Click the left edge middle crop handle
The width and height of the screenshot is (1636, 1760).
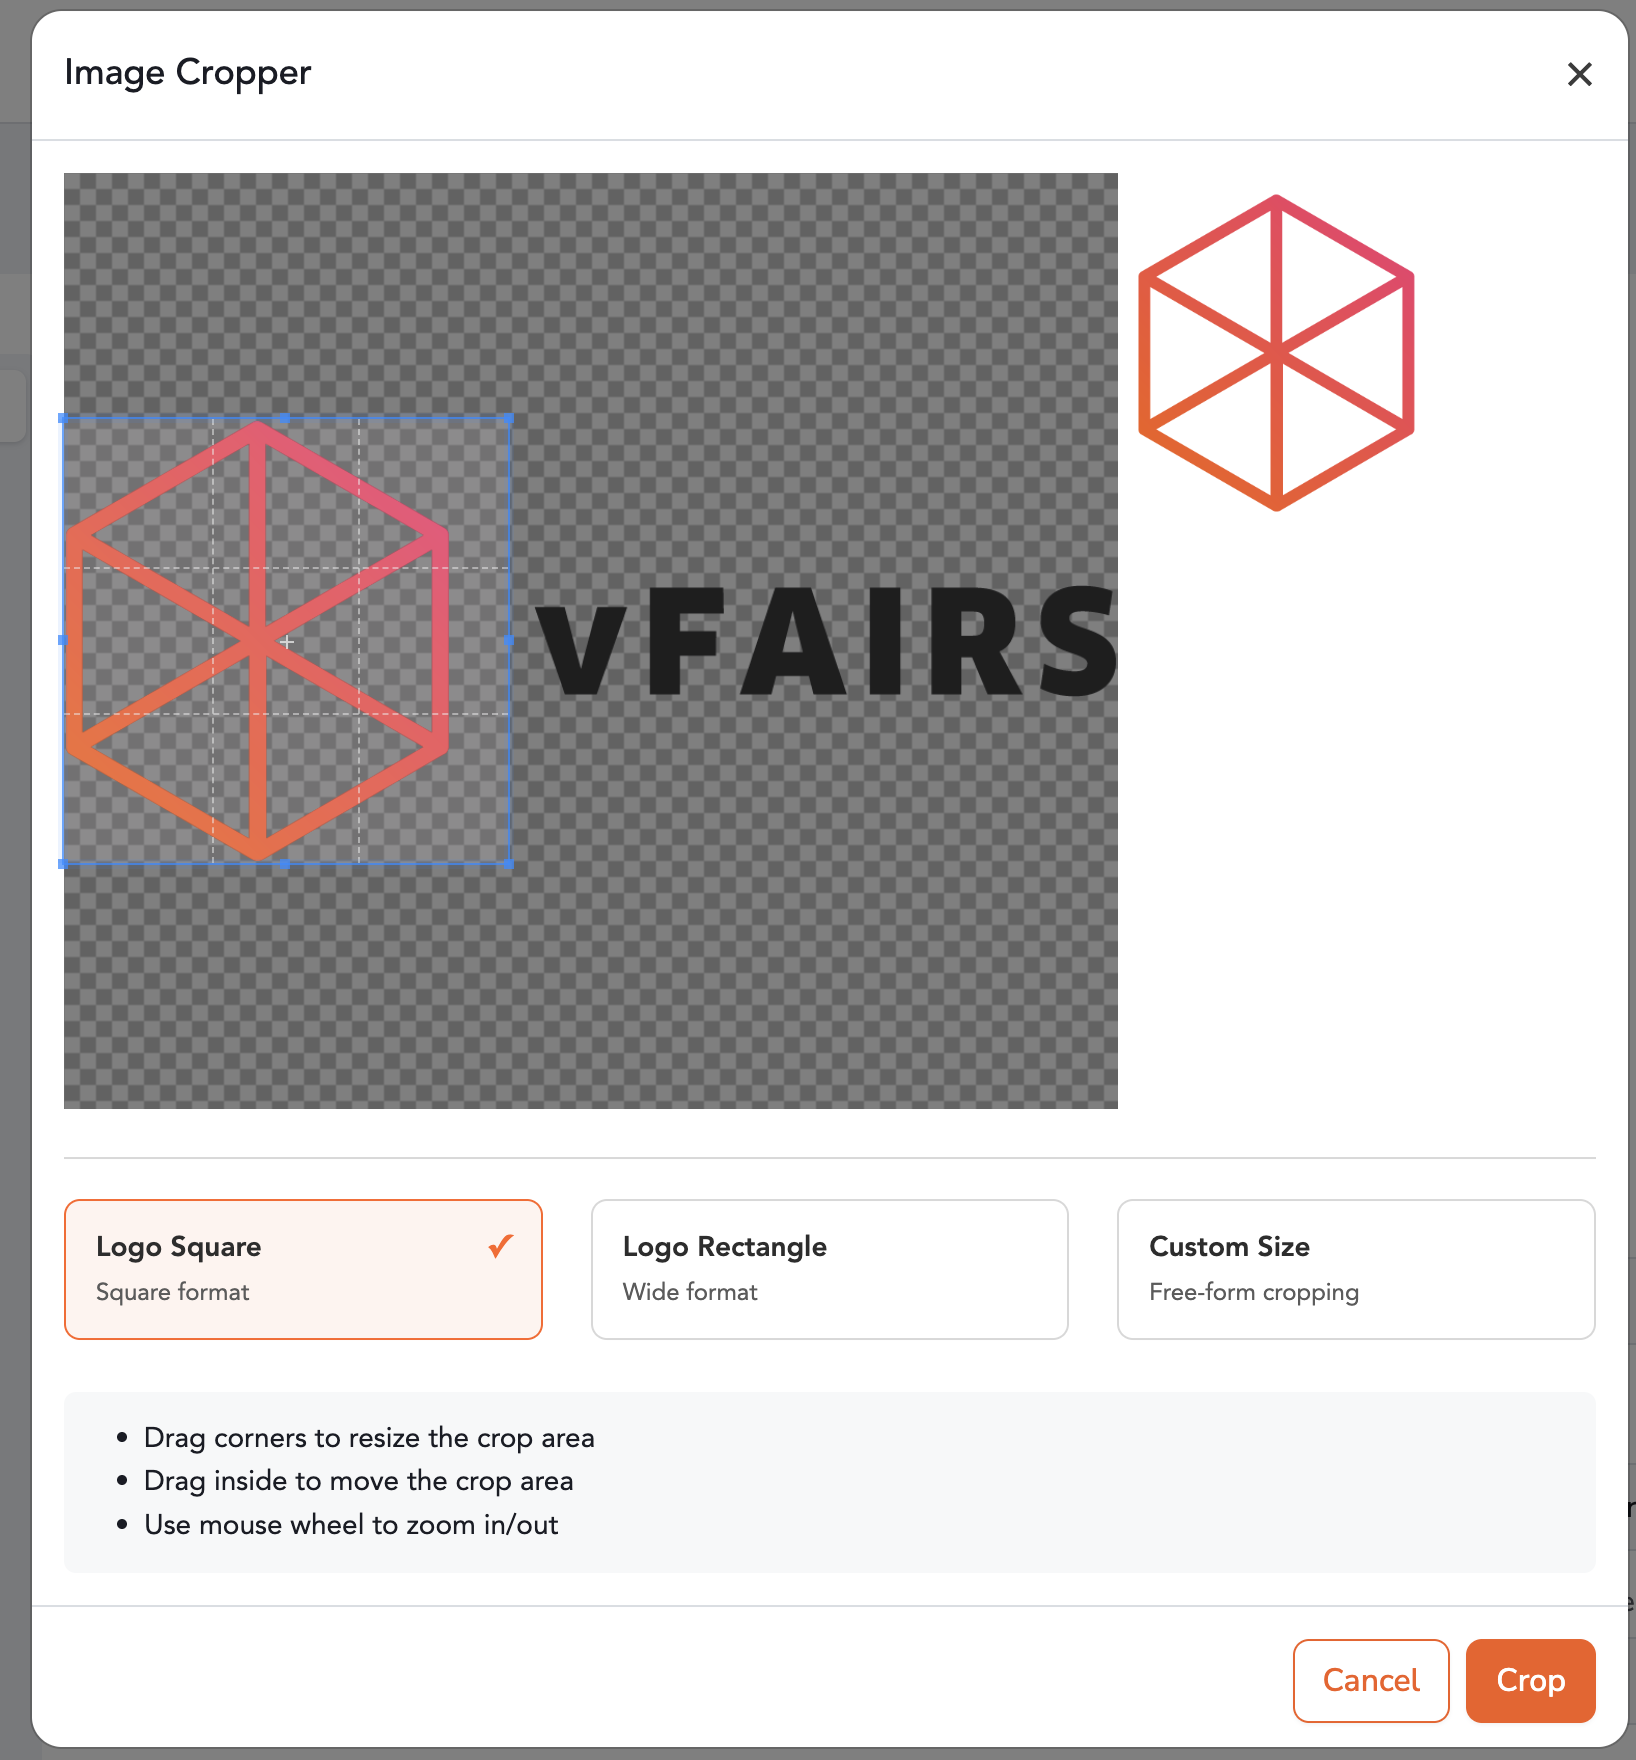point(63,641)
